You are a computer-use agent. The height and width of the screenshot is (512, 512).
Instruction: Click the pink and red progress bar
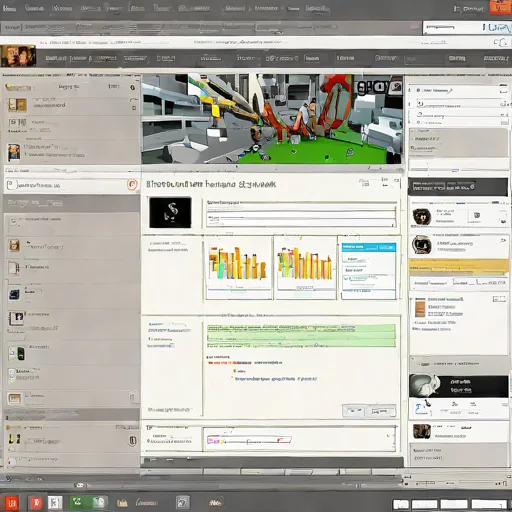click(249, 441)
